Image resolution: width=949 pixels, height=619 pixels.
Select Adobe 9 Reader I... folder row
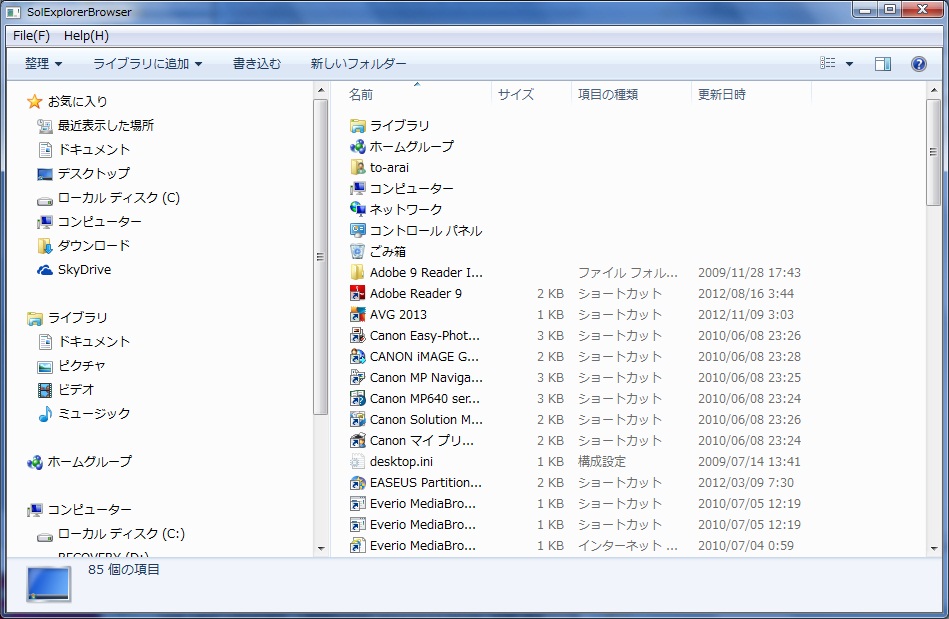575,273
